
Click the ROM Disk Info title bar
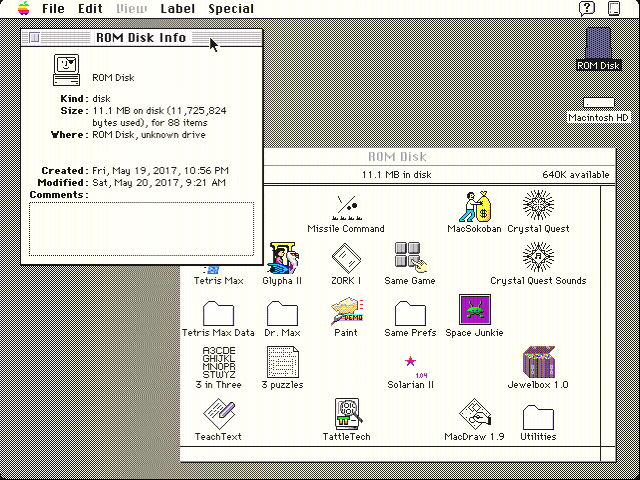(x=141, y=38)
